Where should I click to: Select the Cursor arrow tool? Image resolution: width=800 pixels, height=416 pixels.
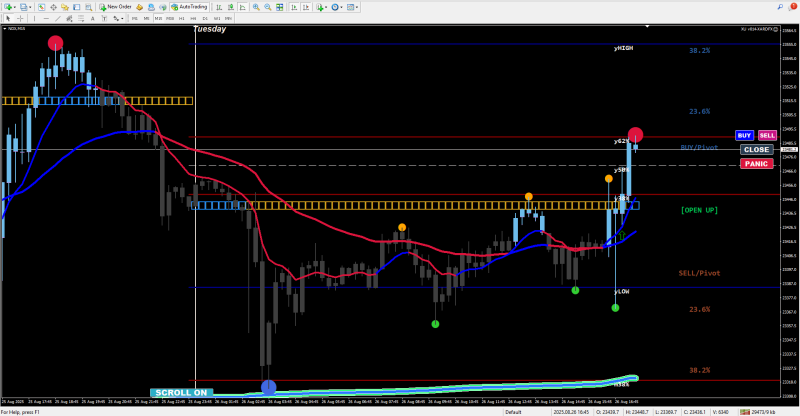point(8,18)
